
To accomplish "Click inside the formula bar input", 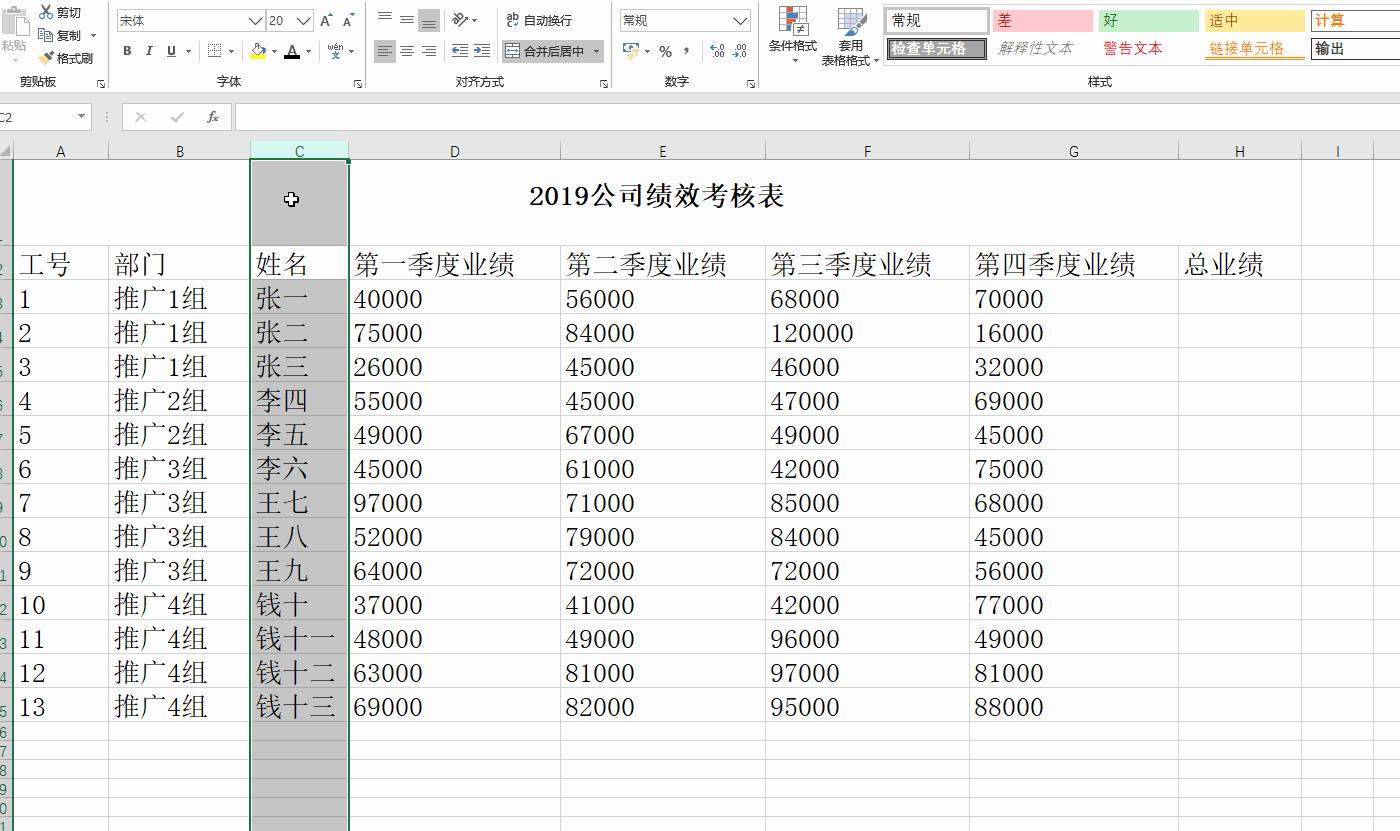I will tap(816, 117).
